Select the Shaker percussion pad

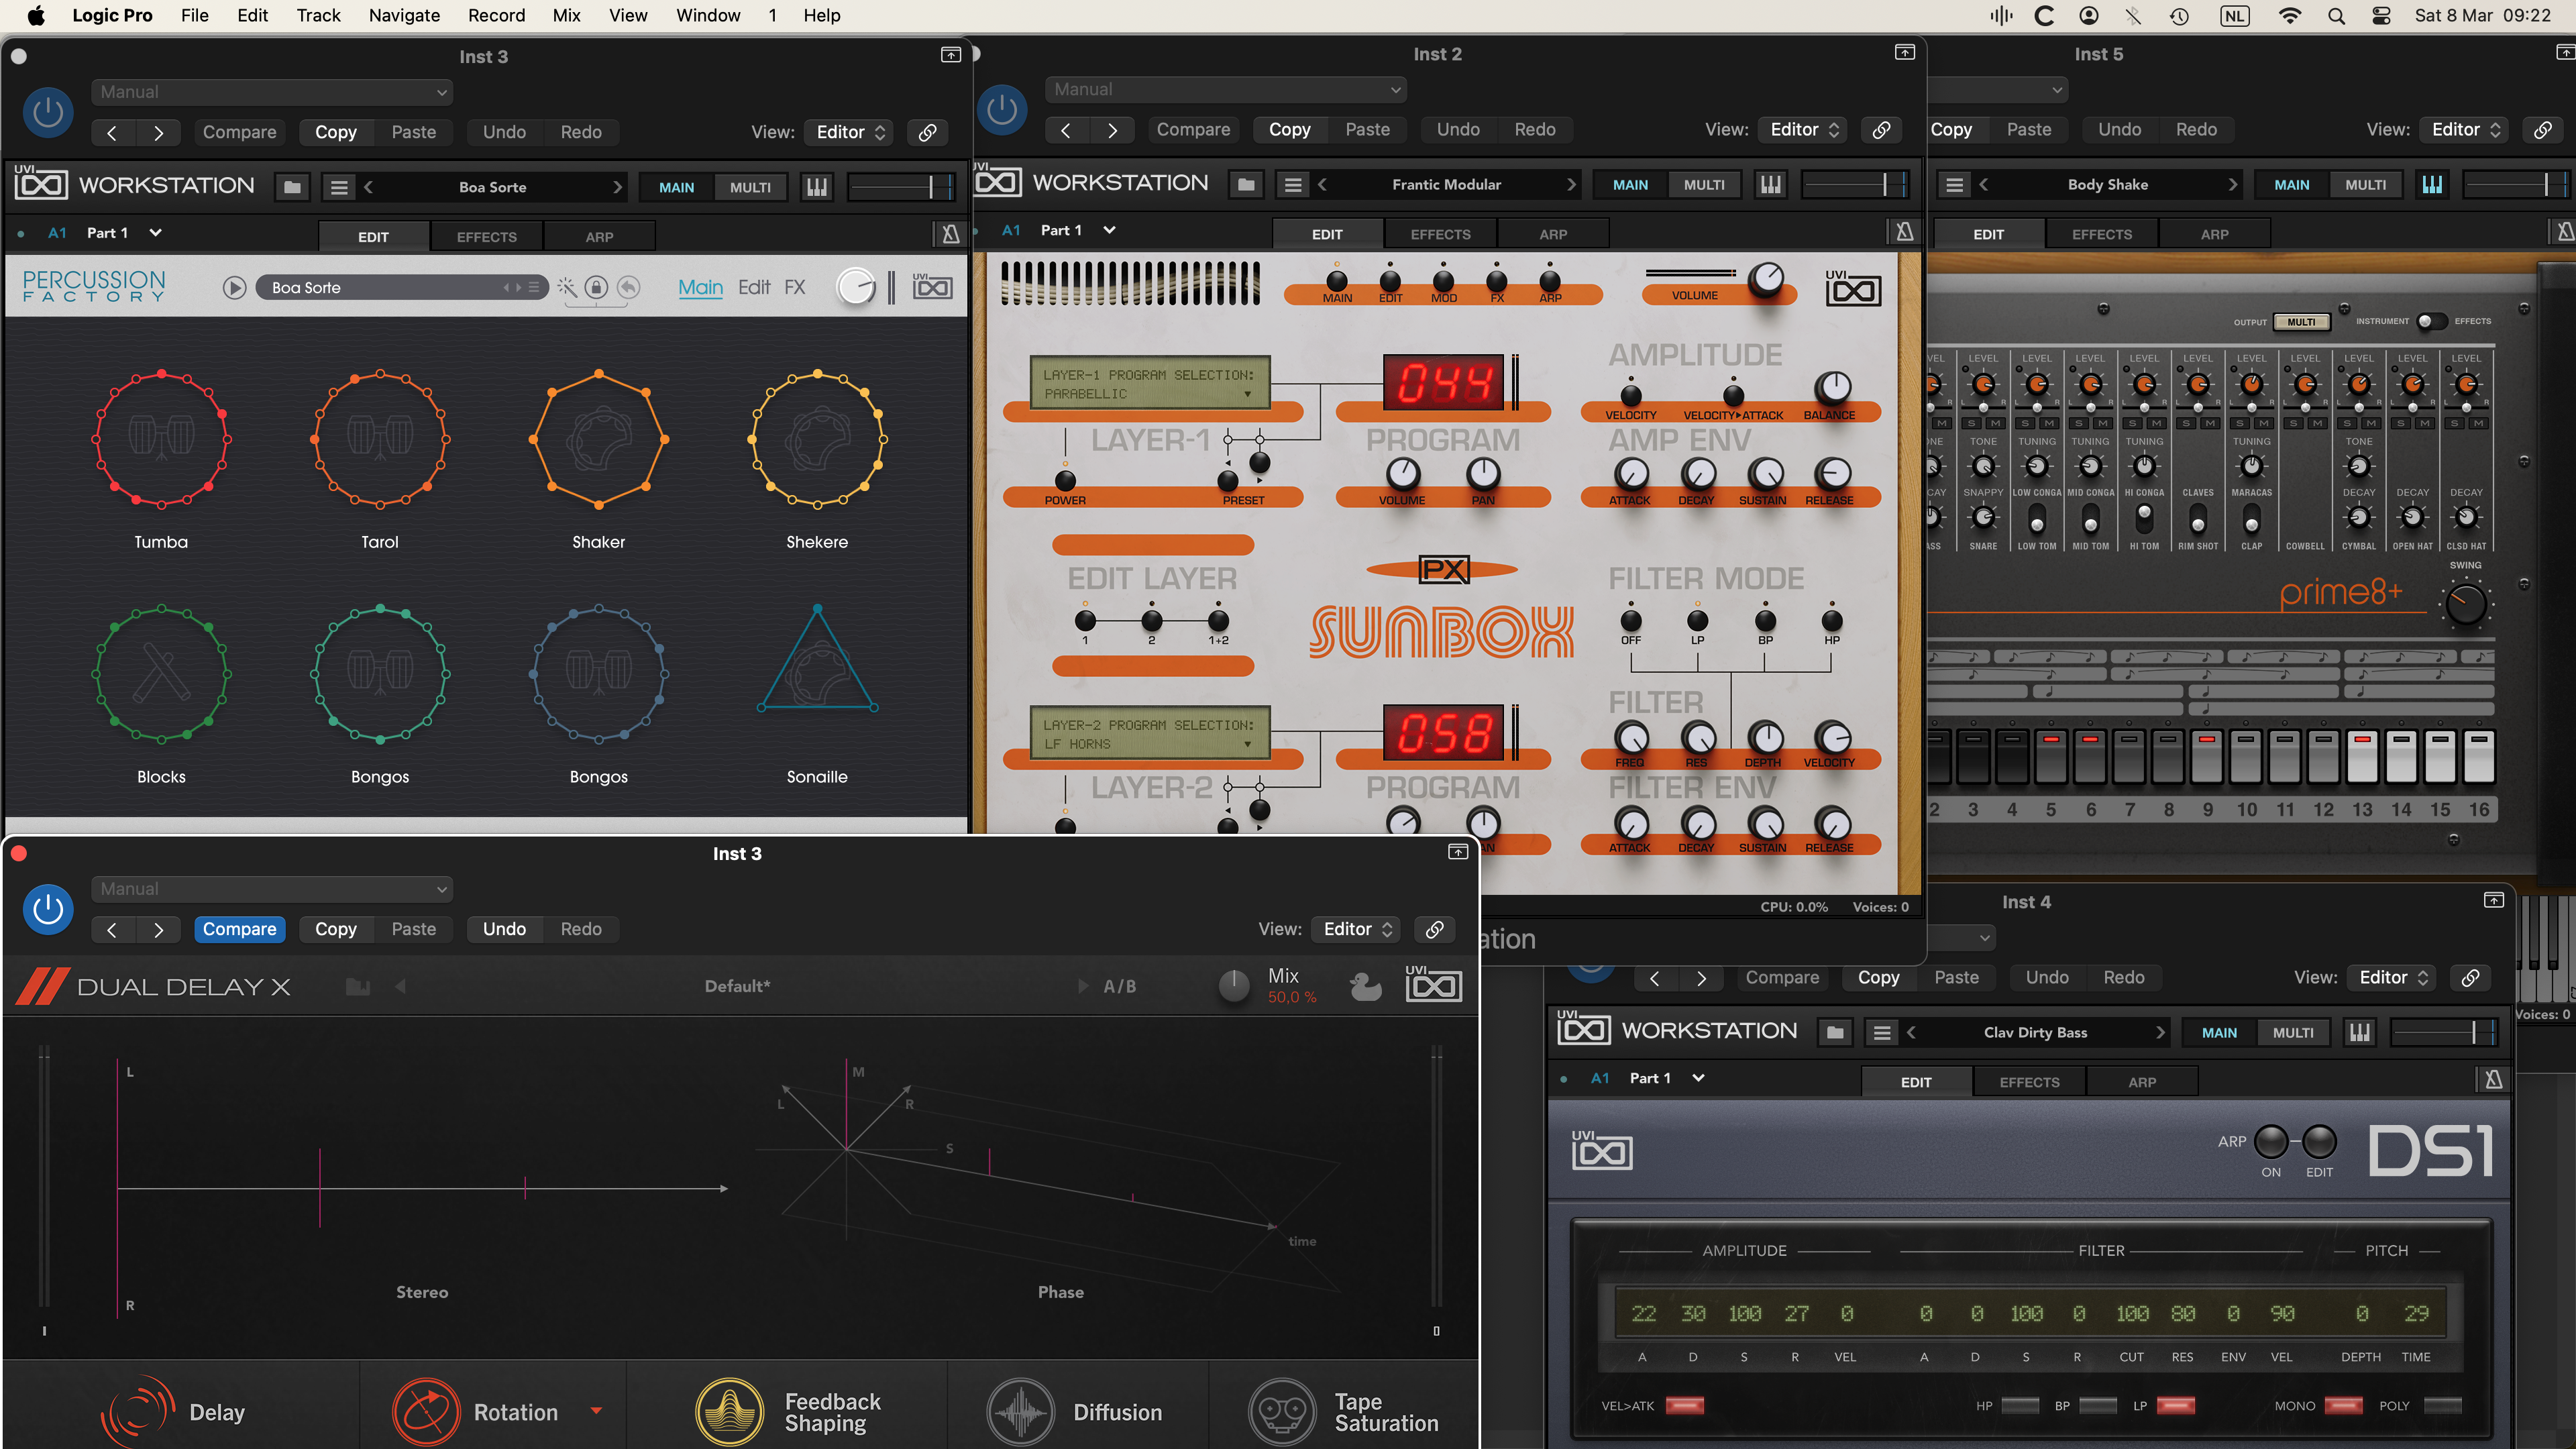click(x=598, y=439)
